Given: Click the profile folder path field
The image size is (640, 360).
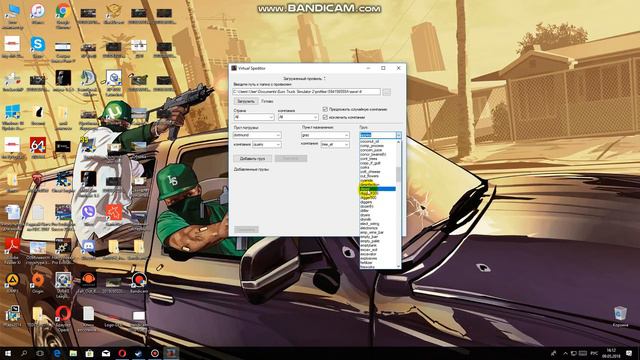Looking at the screenshot, I should (x=307, y=92).
